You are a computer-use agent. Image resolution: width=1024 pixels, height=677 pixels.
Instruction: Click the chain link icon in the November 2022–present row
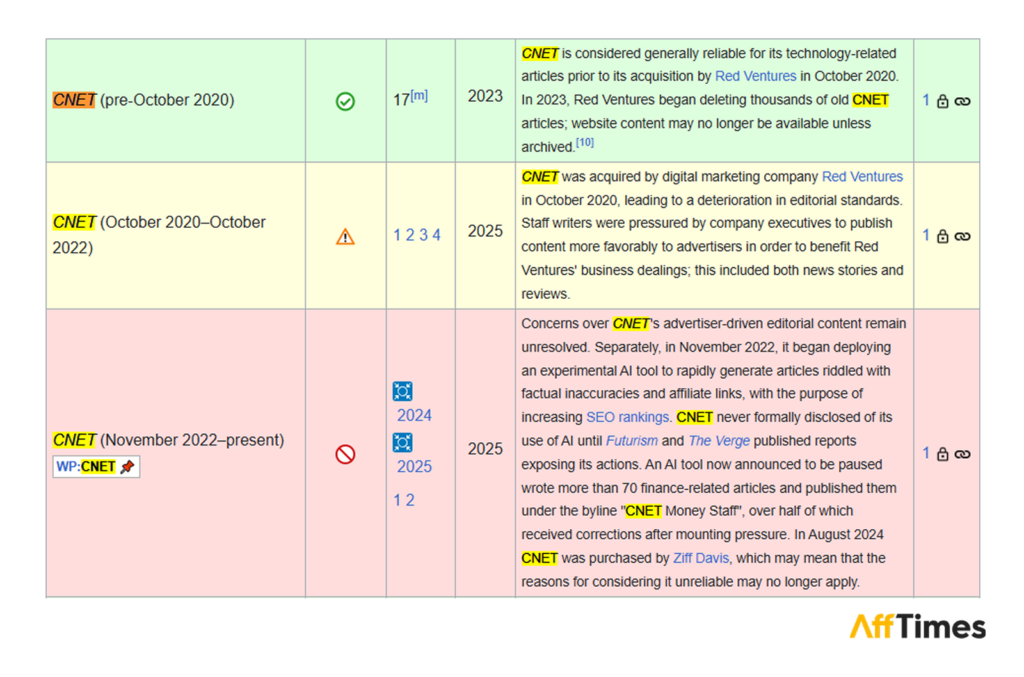tap(962, 454)
